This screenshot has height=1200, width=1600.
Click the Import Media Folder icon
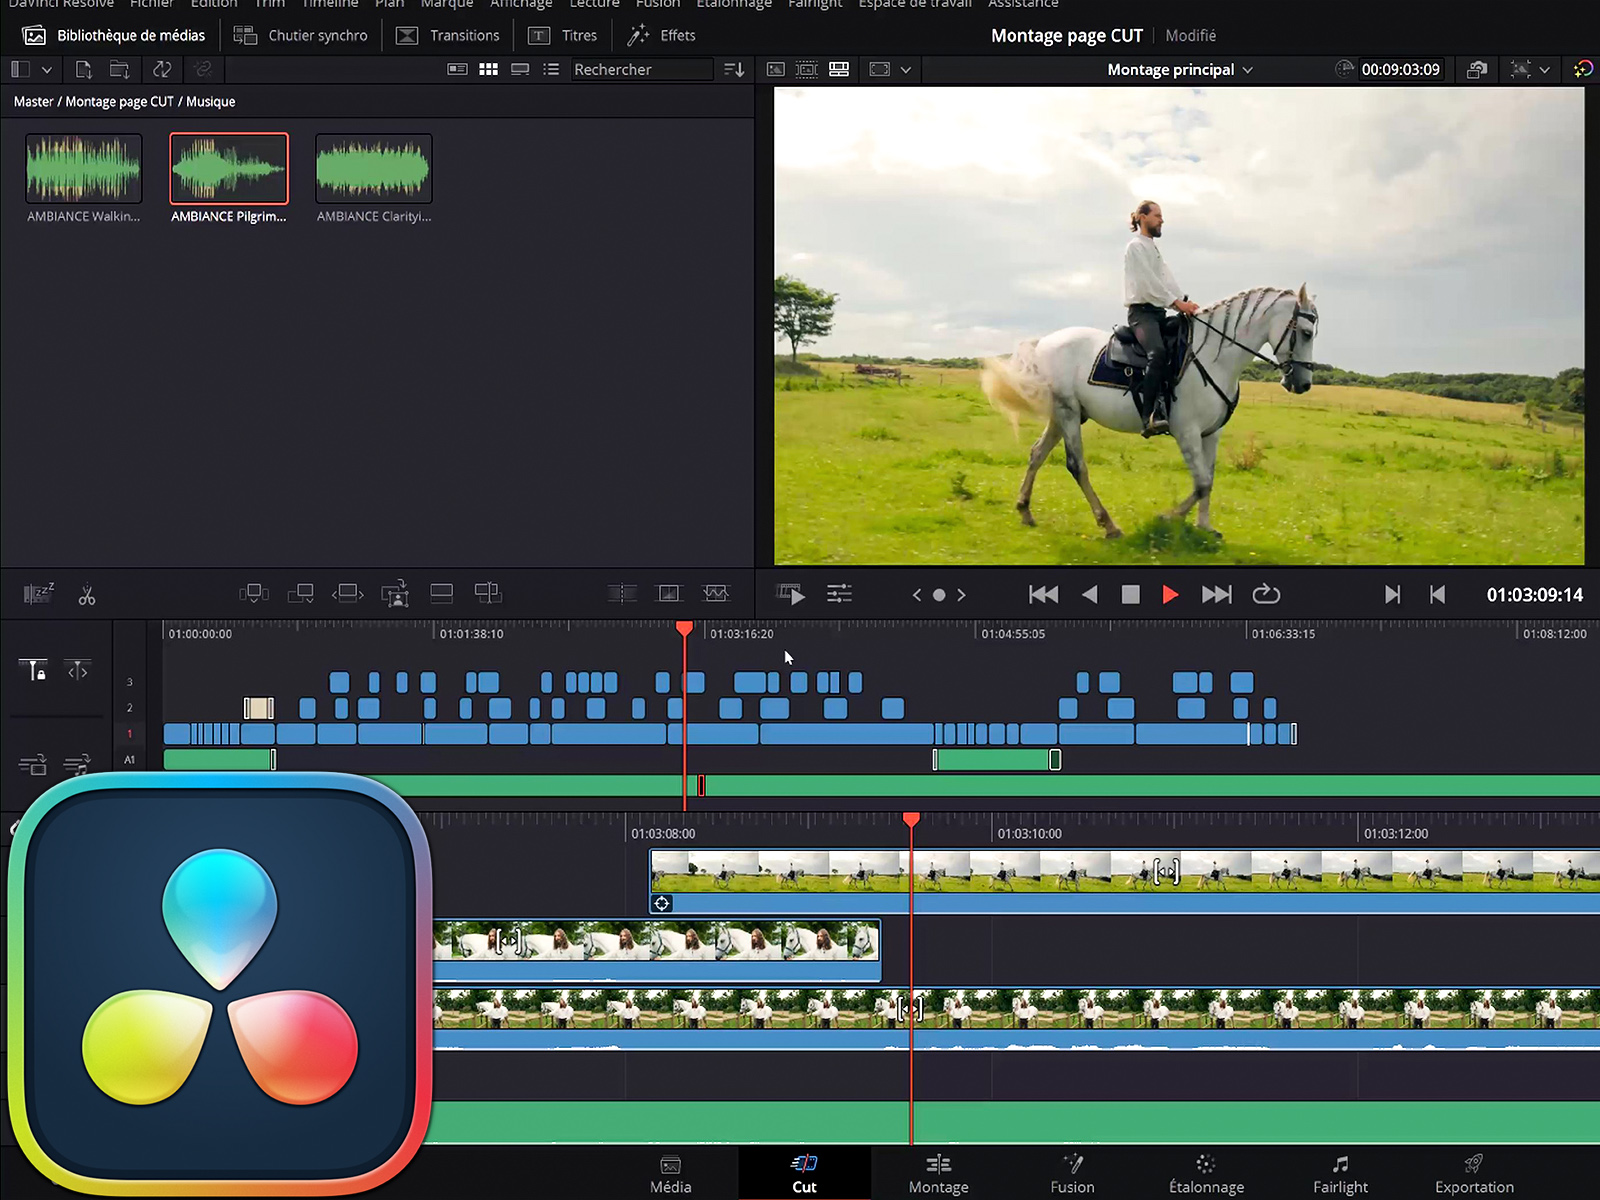tap(120, 69)
